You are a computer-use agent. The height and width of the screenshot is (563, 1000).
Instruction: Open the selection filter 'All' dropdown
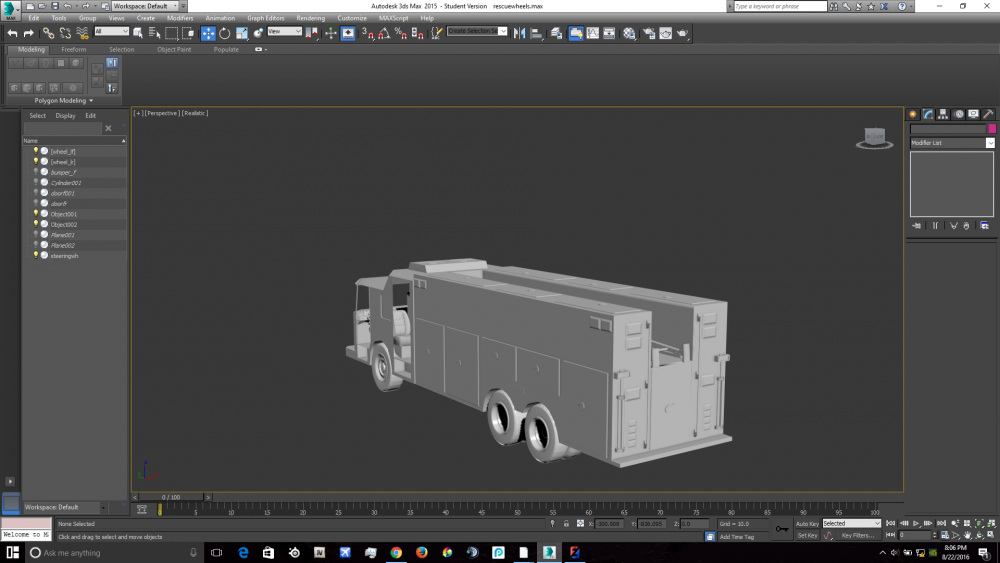pos(112,32)
